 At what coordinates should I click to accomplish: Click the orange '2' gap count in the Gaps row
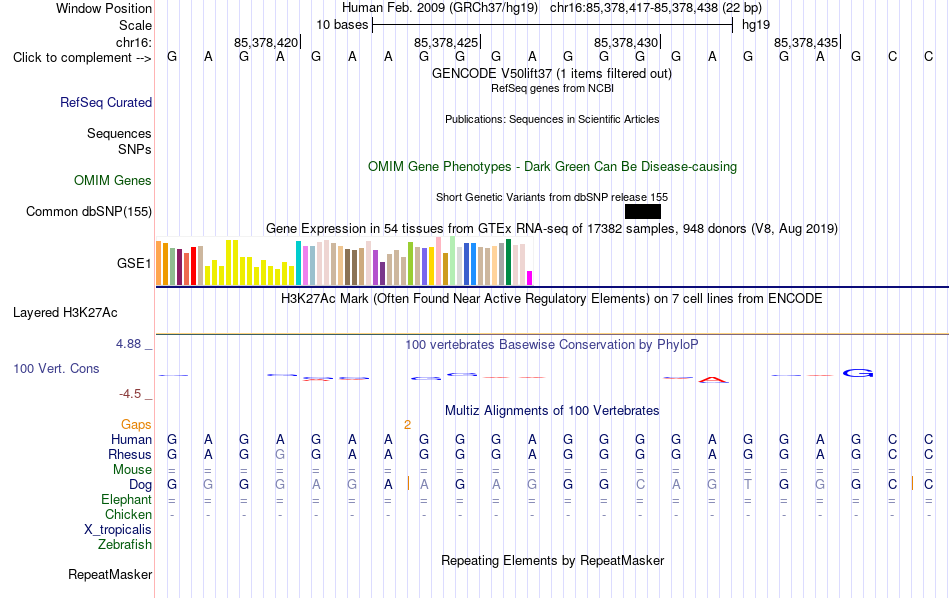[x=407, y=425]
